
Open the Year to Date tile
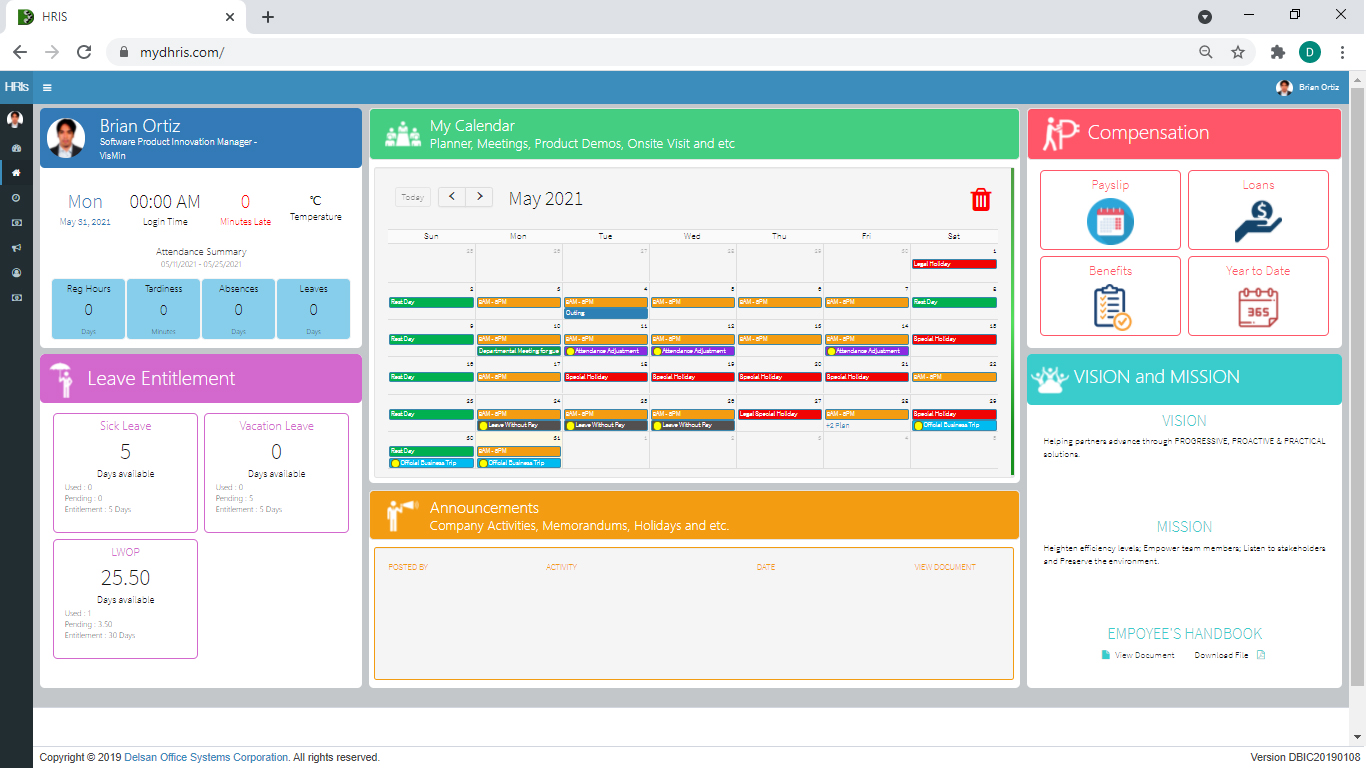tap(1258, 296)
